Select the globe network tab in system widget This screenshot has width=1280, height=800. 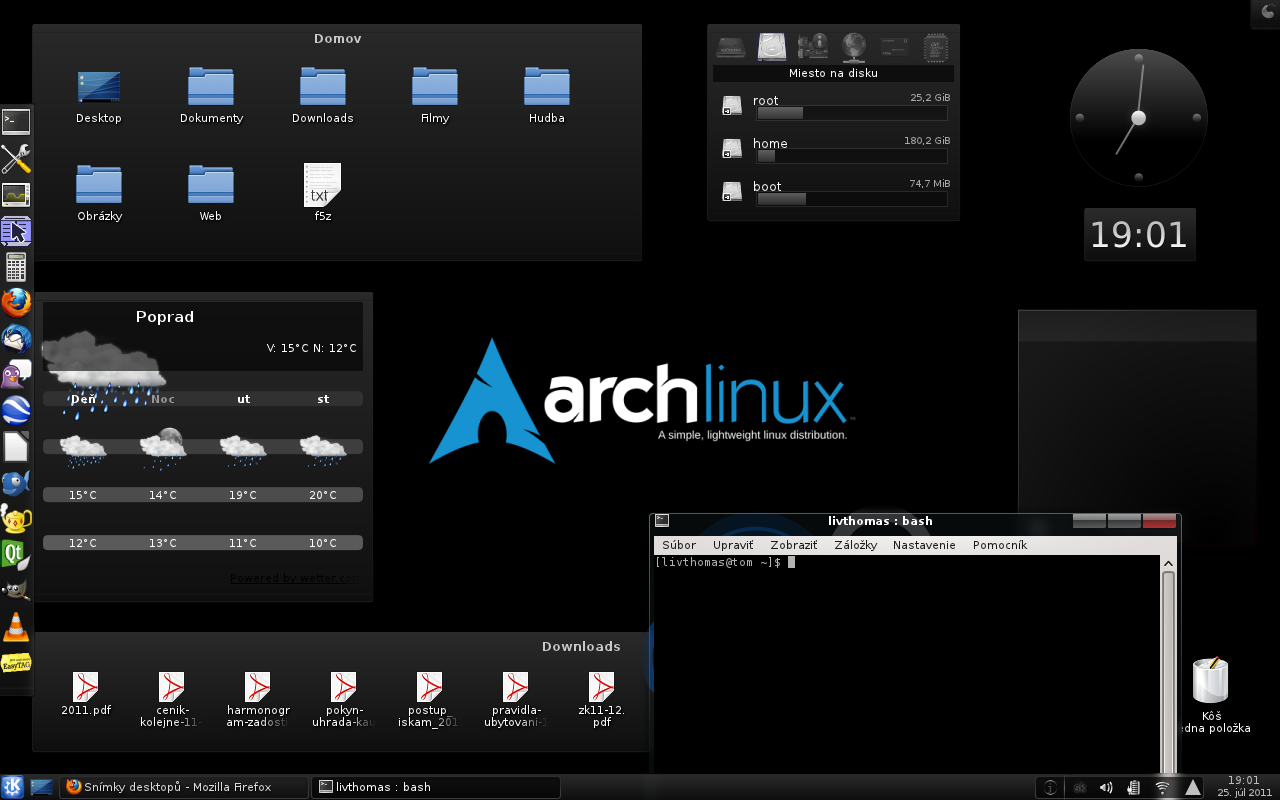tap(853, 46)
